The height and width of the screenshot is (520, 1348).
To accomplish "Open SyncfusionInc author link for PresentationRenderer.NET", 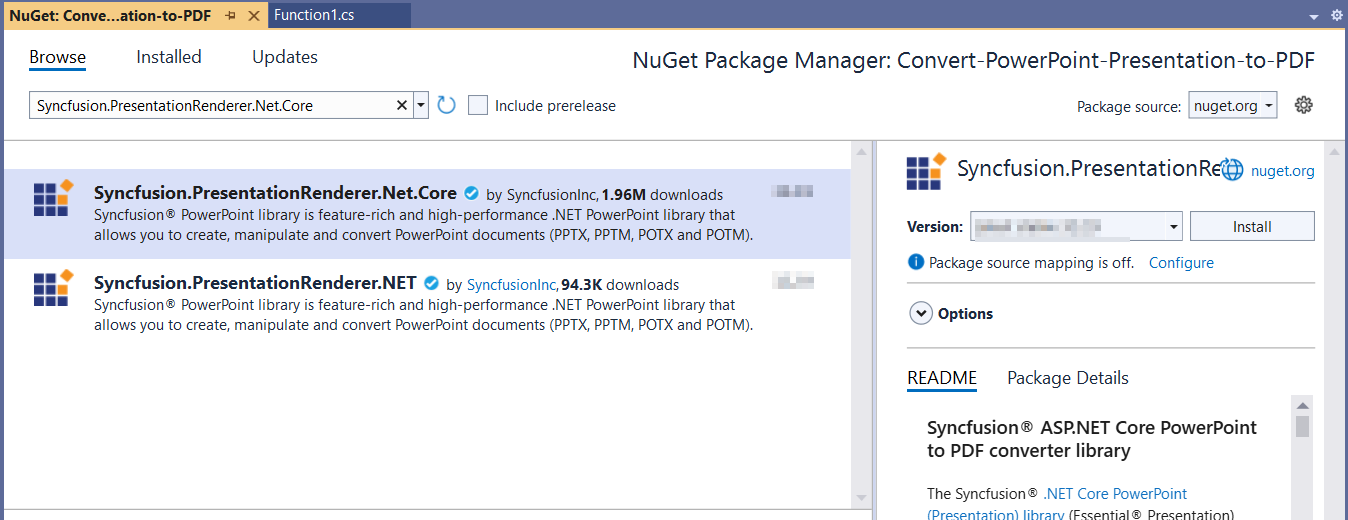I will [x=511, y=285].
